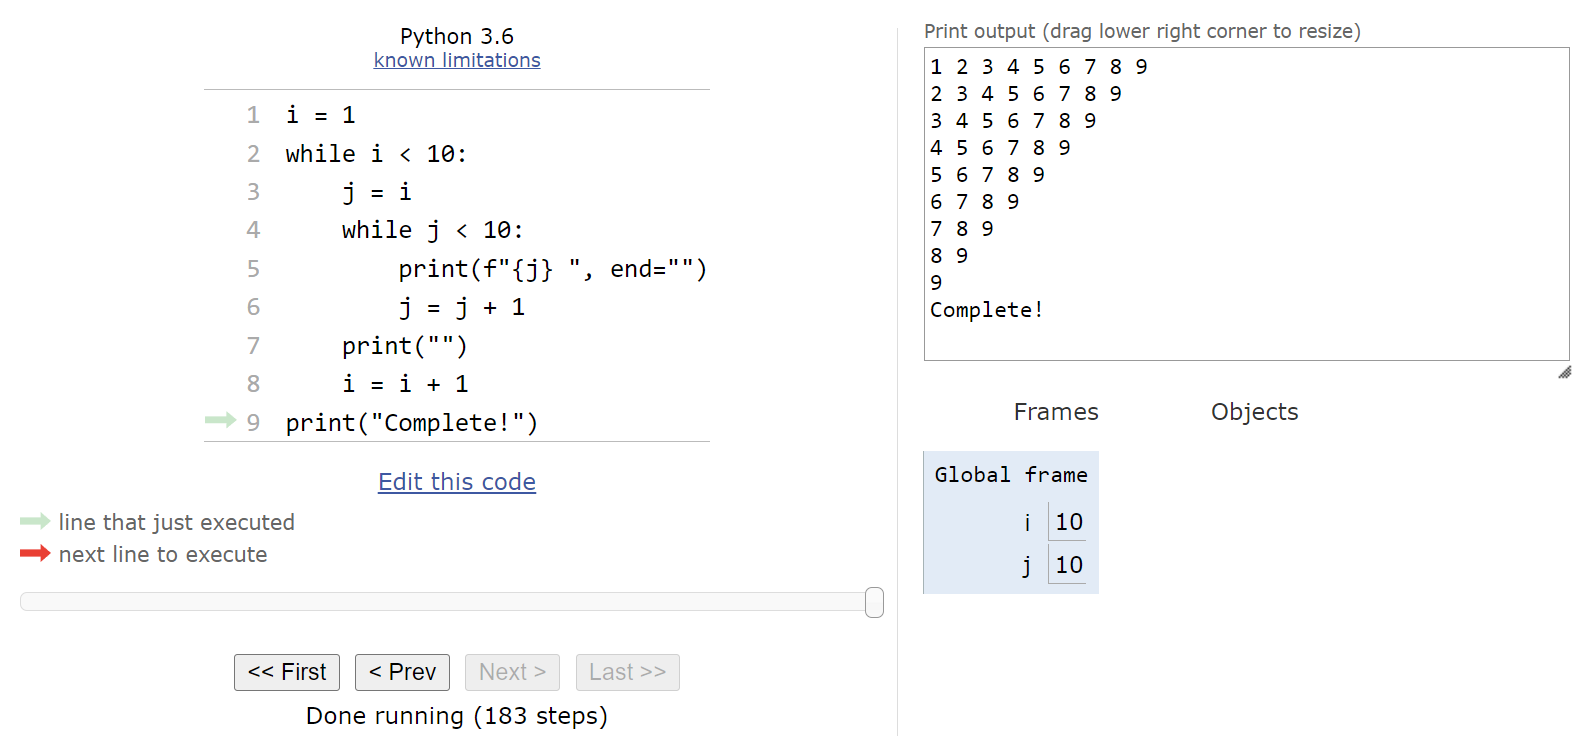Click line number 5 in the gutter
Image resolution: width=1577 pixels, height=736 pixels.
point(253,269)
